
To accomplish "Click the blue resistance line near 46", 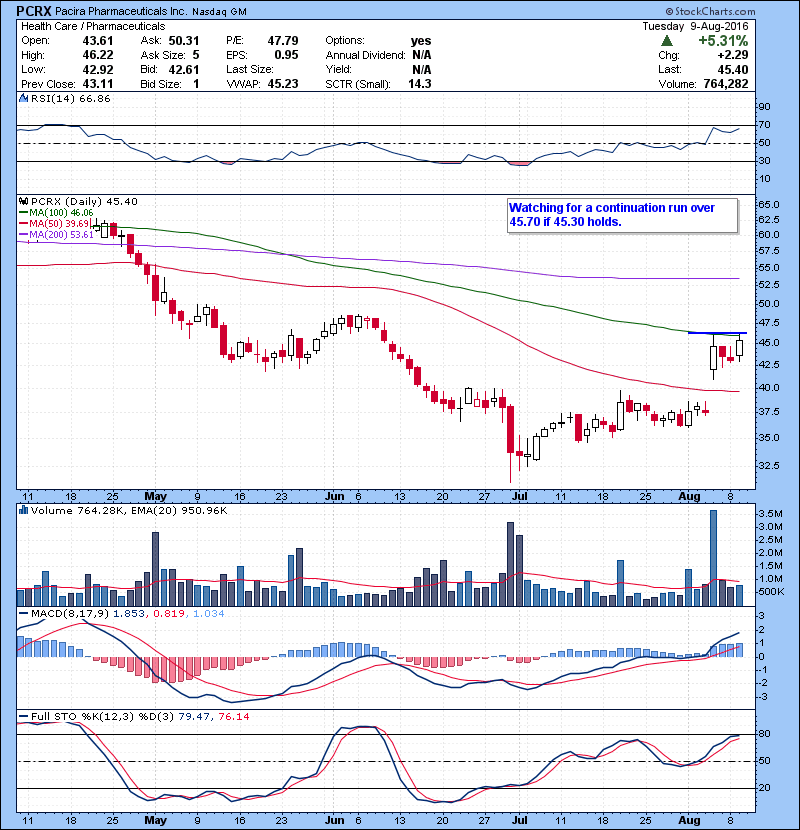I will click(717, 332).
